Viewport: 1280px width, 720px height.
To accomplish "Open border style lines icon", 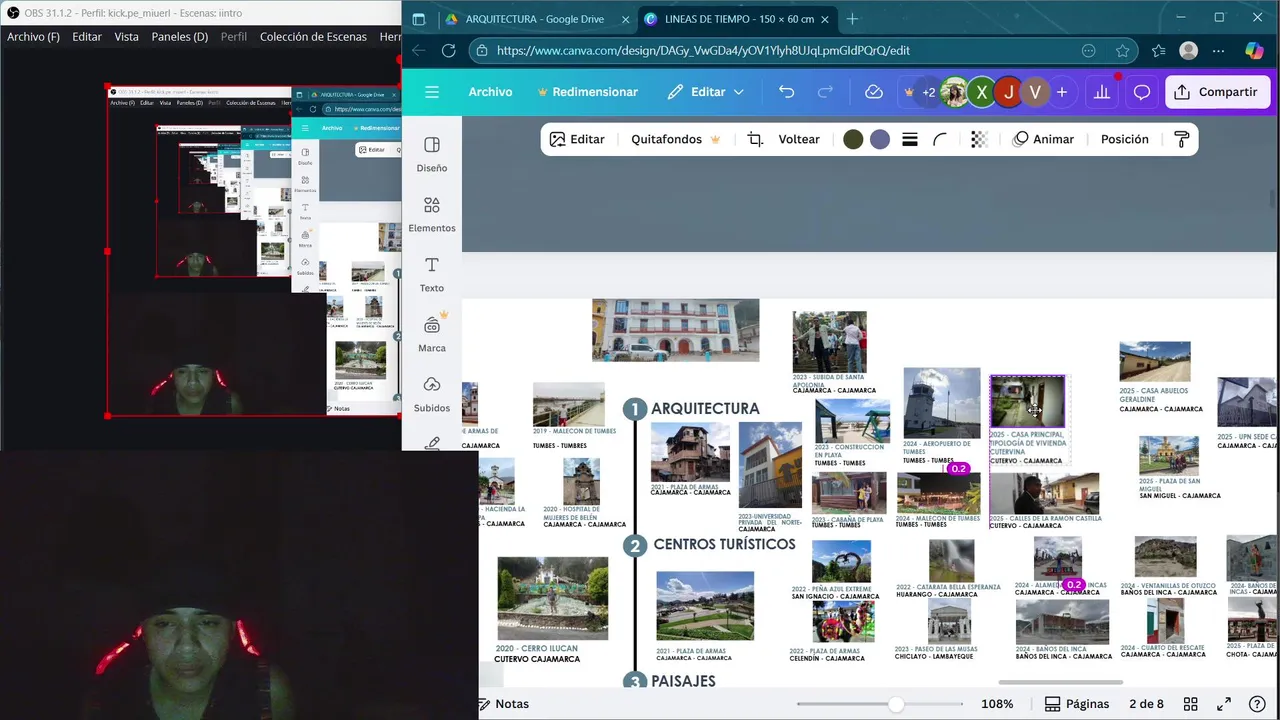I will point(910,140).
